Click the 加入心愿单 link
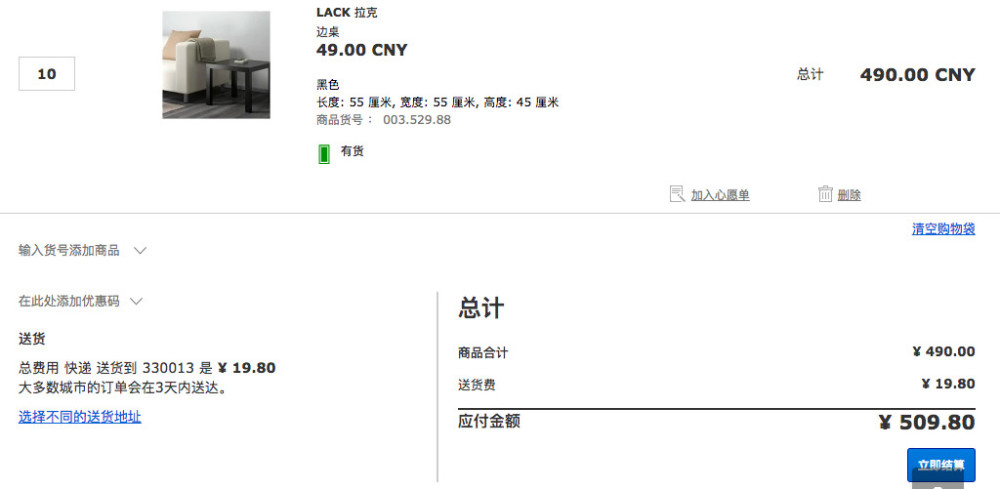Screen dimensions: 1000x489 coord(720,195)
